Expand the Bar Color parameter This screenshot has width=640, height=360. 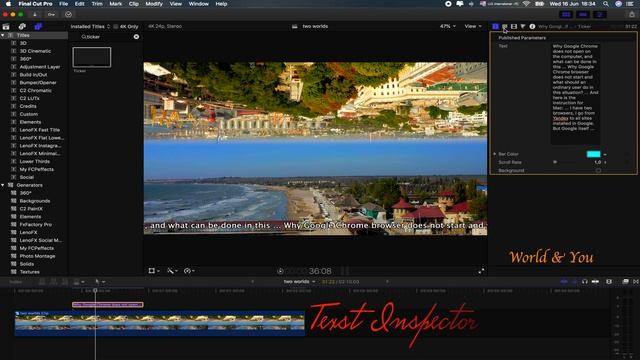click(495, 154)
